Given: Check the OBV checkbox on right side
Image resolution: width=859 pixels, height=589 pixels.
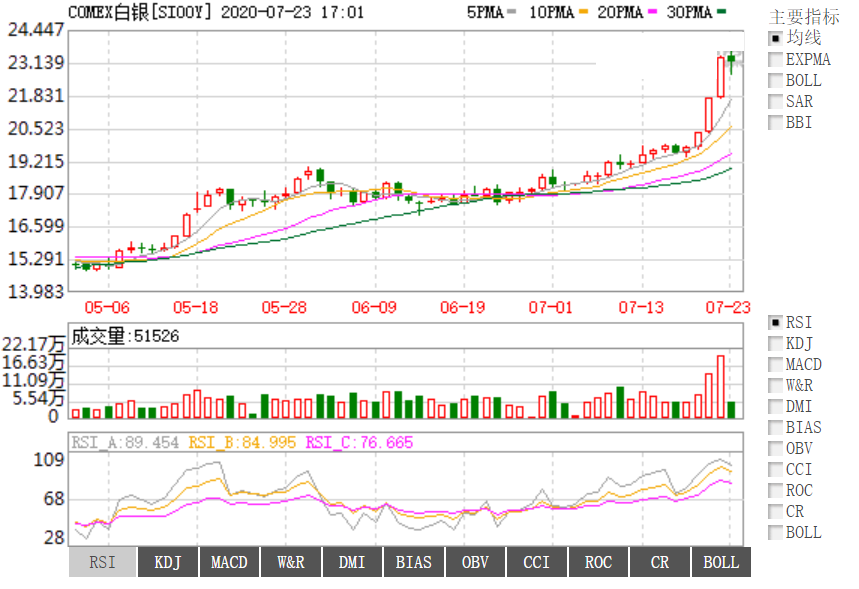Looking at the screenshot, I should tap(775, 448).
